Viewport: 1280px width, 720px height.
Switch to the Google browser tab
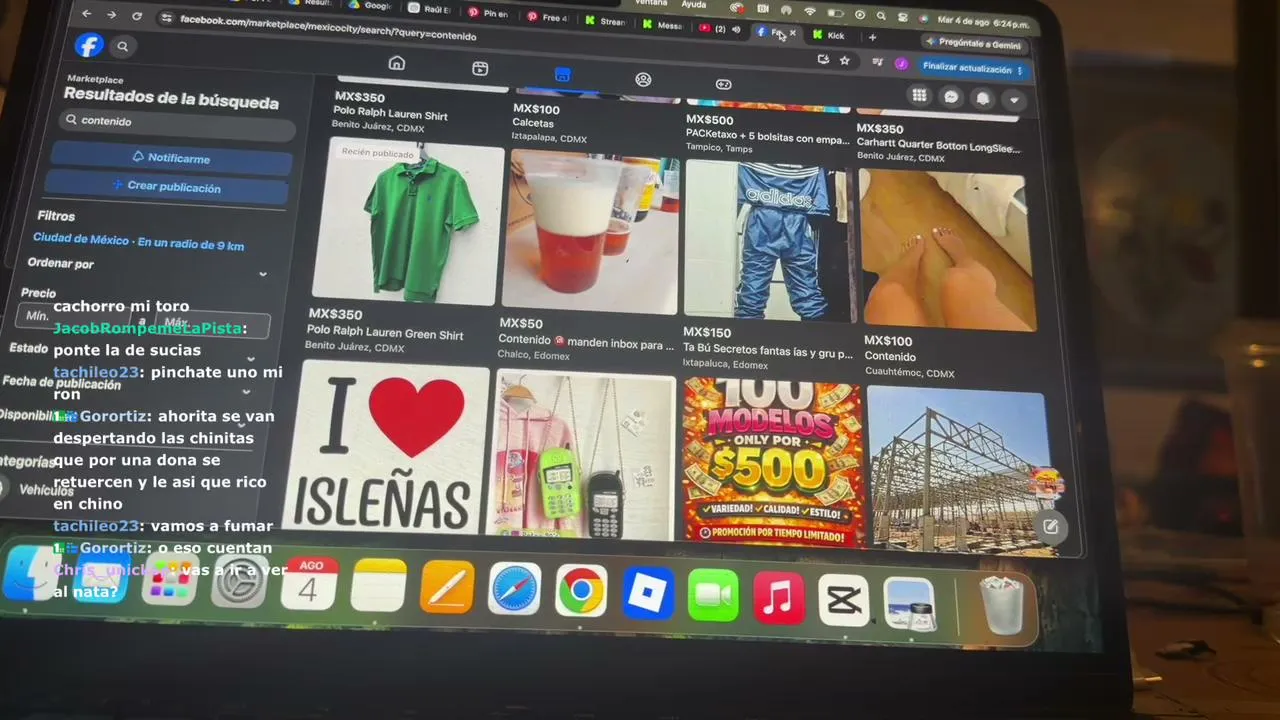[x=372, y=5]
